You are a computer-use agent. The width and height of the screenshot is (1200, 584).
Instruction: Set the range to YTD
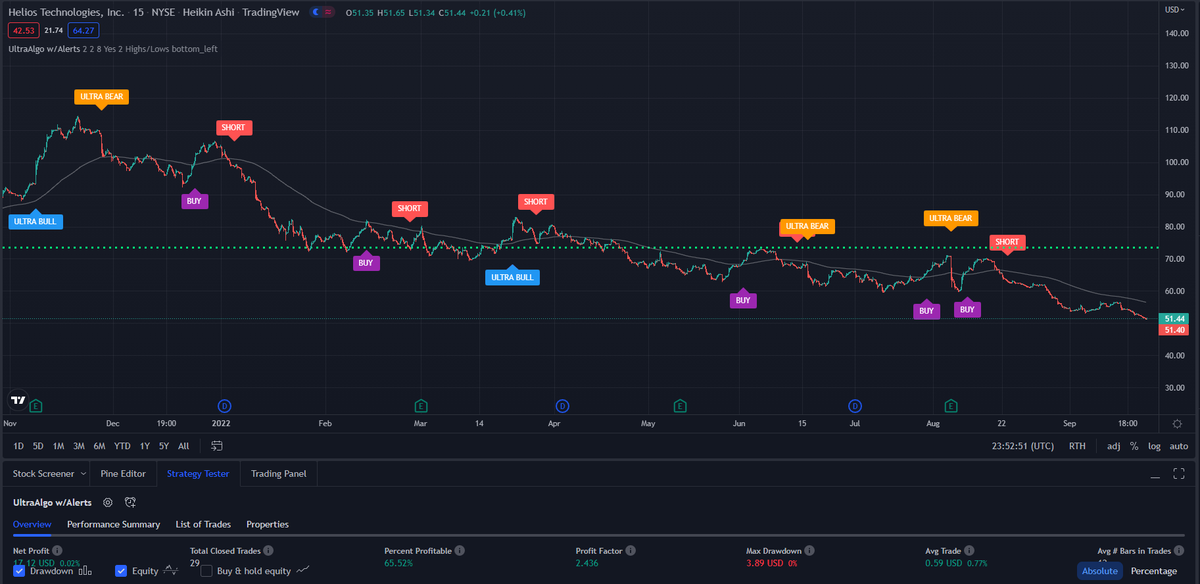tap(122, 446)
